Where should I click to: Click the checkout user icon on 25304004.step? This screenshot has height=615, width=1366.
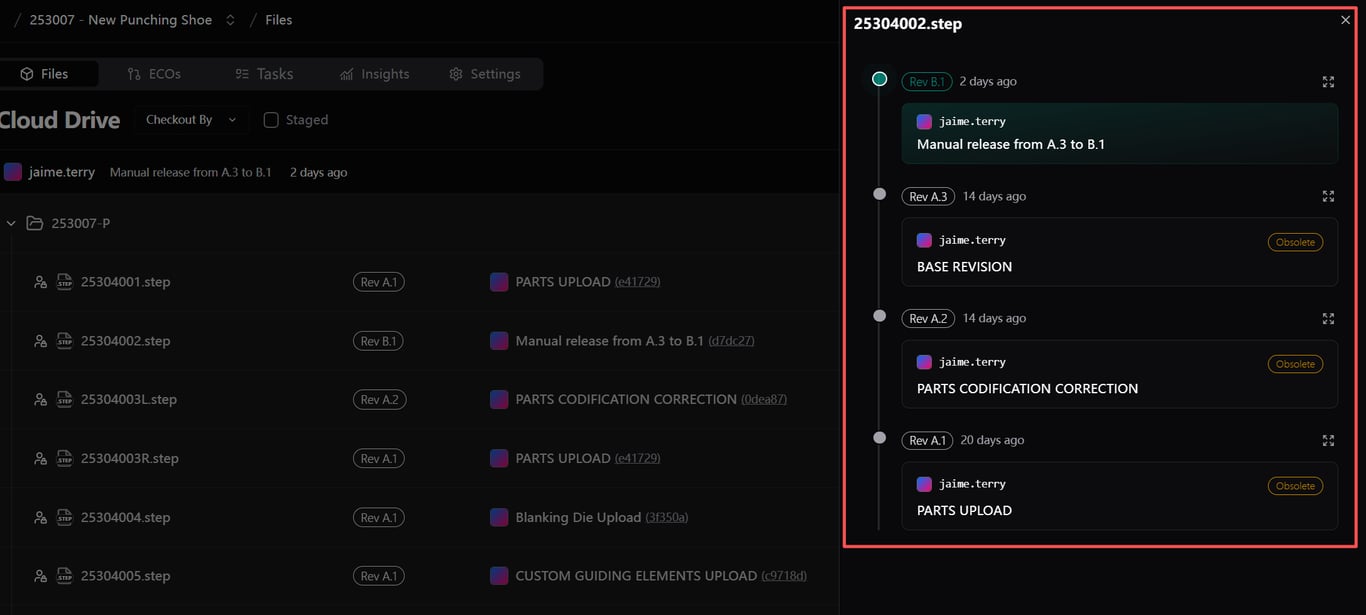[40, 517]
